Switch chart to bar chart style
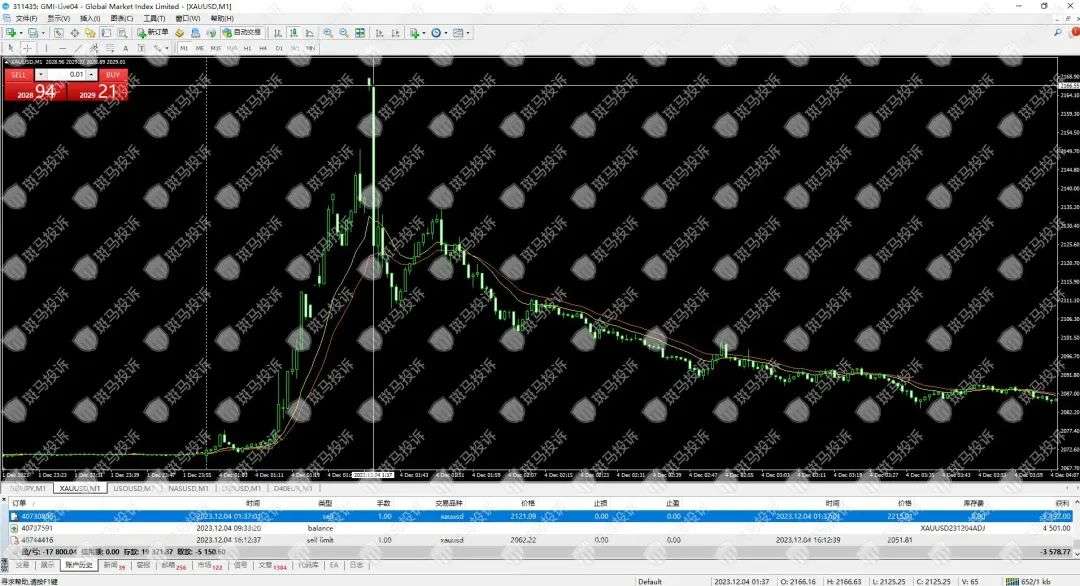The width and height of the screenshot is (1080, 586). 278,32
